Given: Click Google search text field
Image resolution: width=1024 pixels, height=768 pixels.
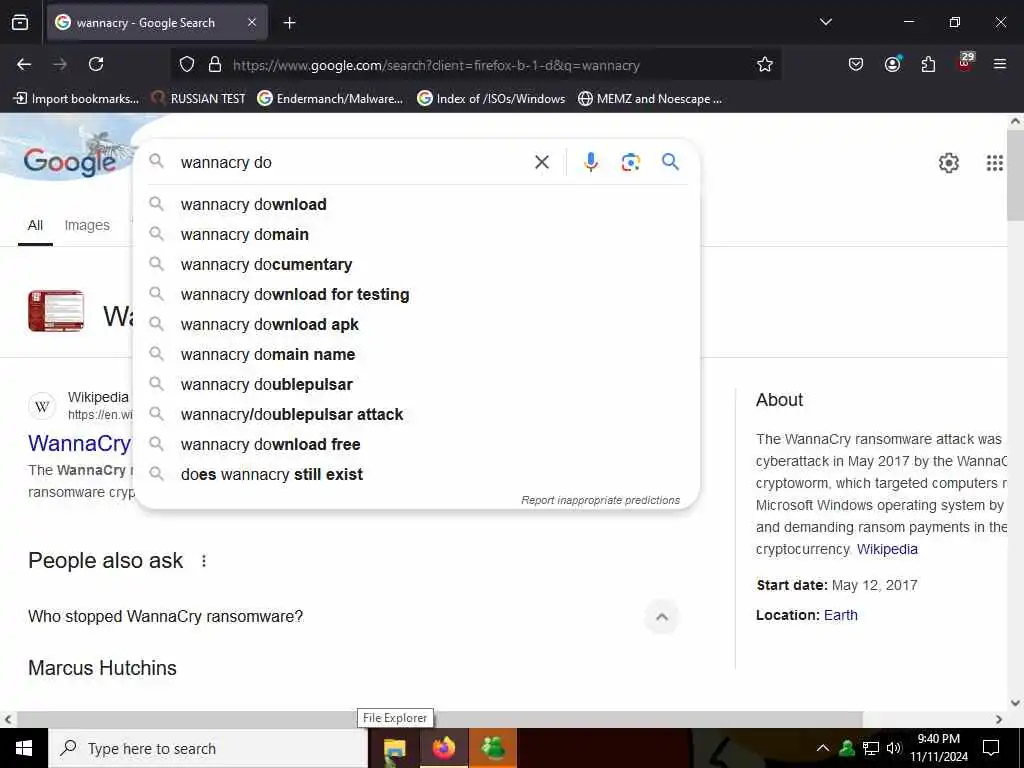Looking at the screenshot, I should (353, 162).
